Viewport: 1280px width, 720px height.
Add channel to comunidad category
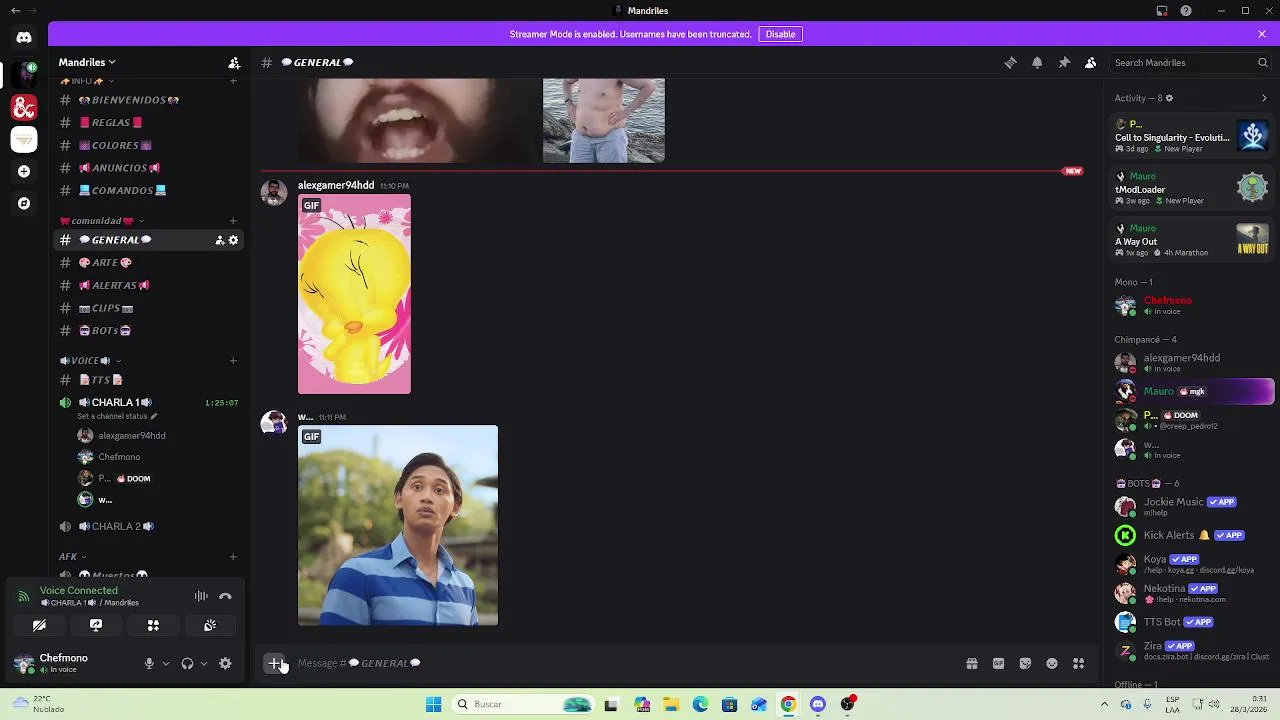[233, 221]
